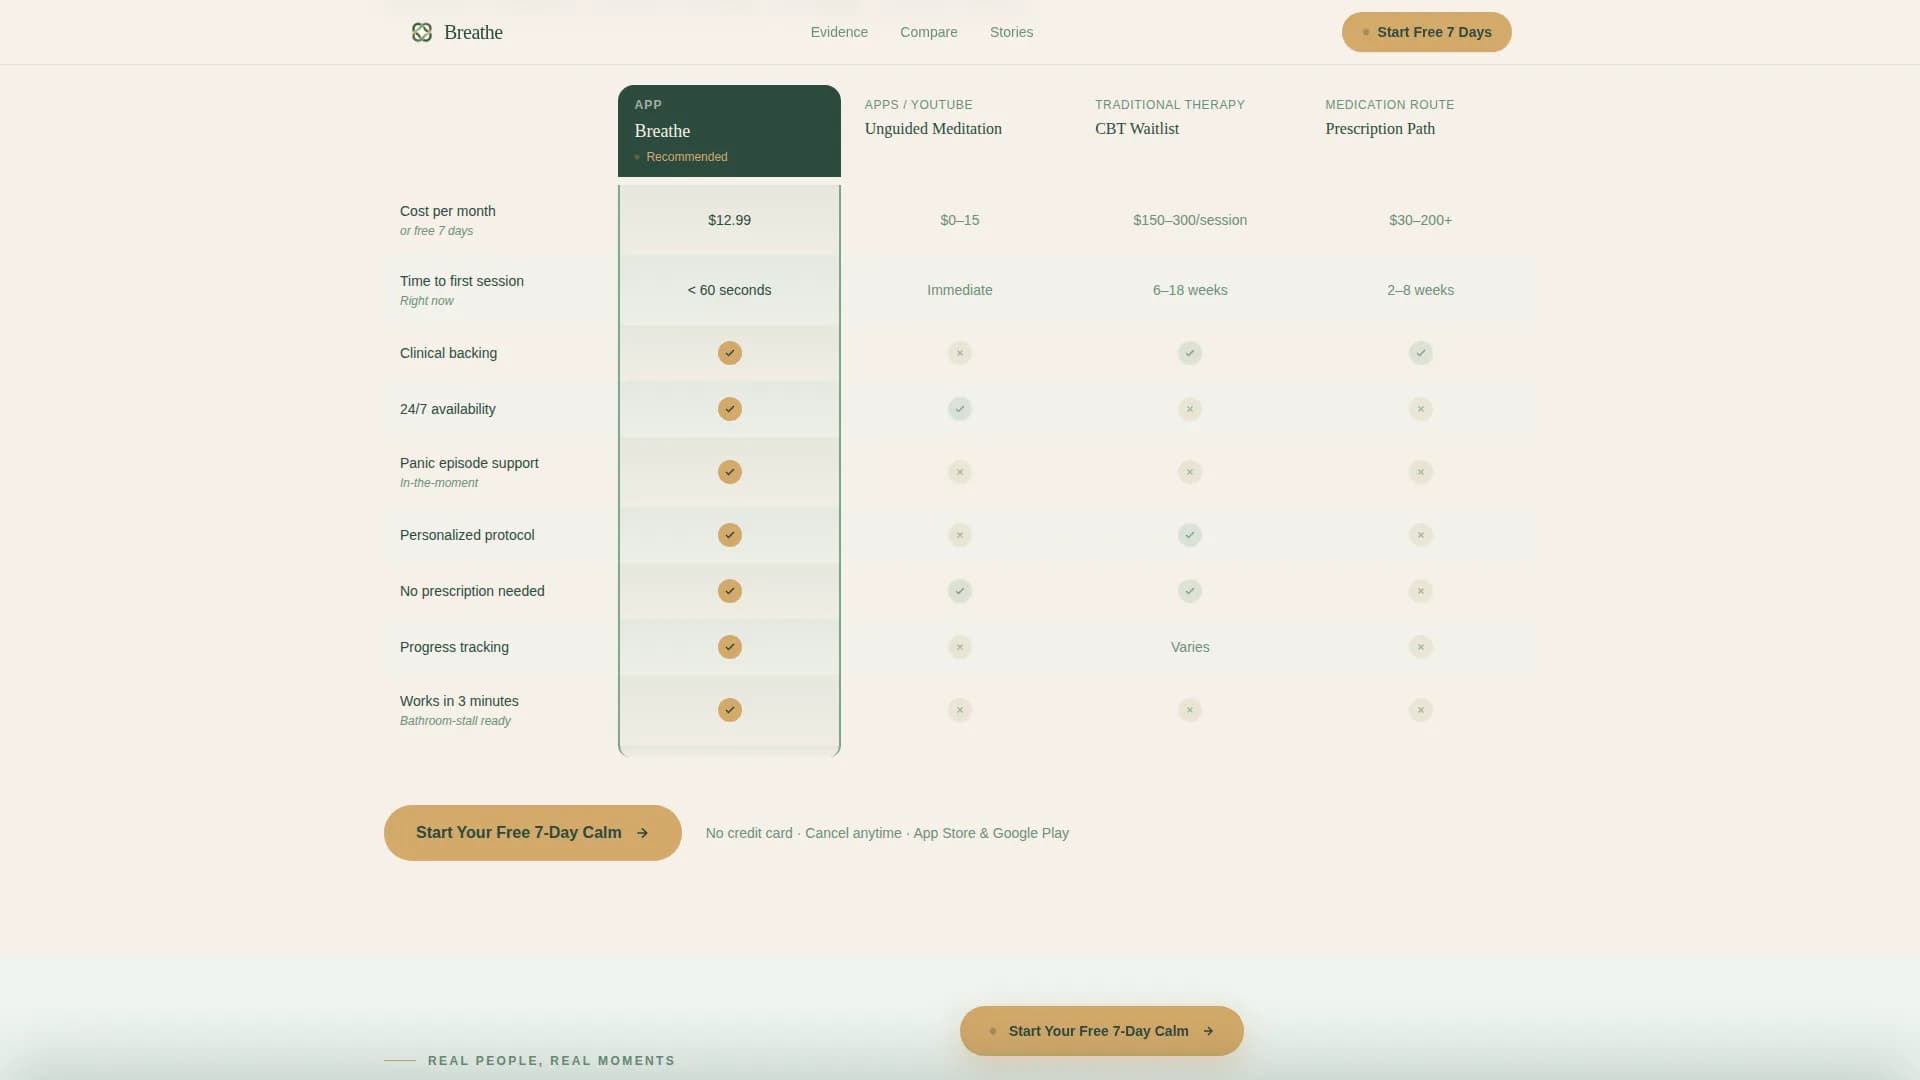Click Prescription Path 24/7 availability cross icon
The width and height of the screenshot is (1920, 1080).
pos(1420,409)
